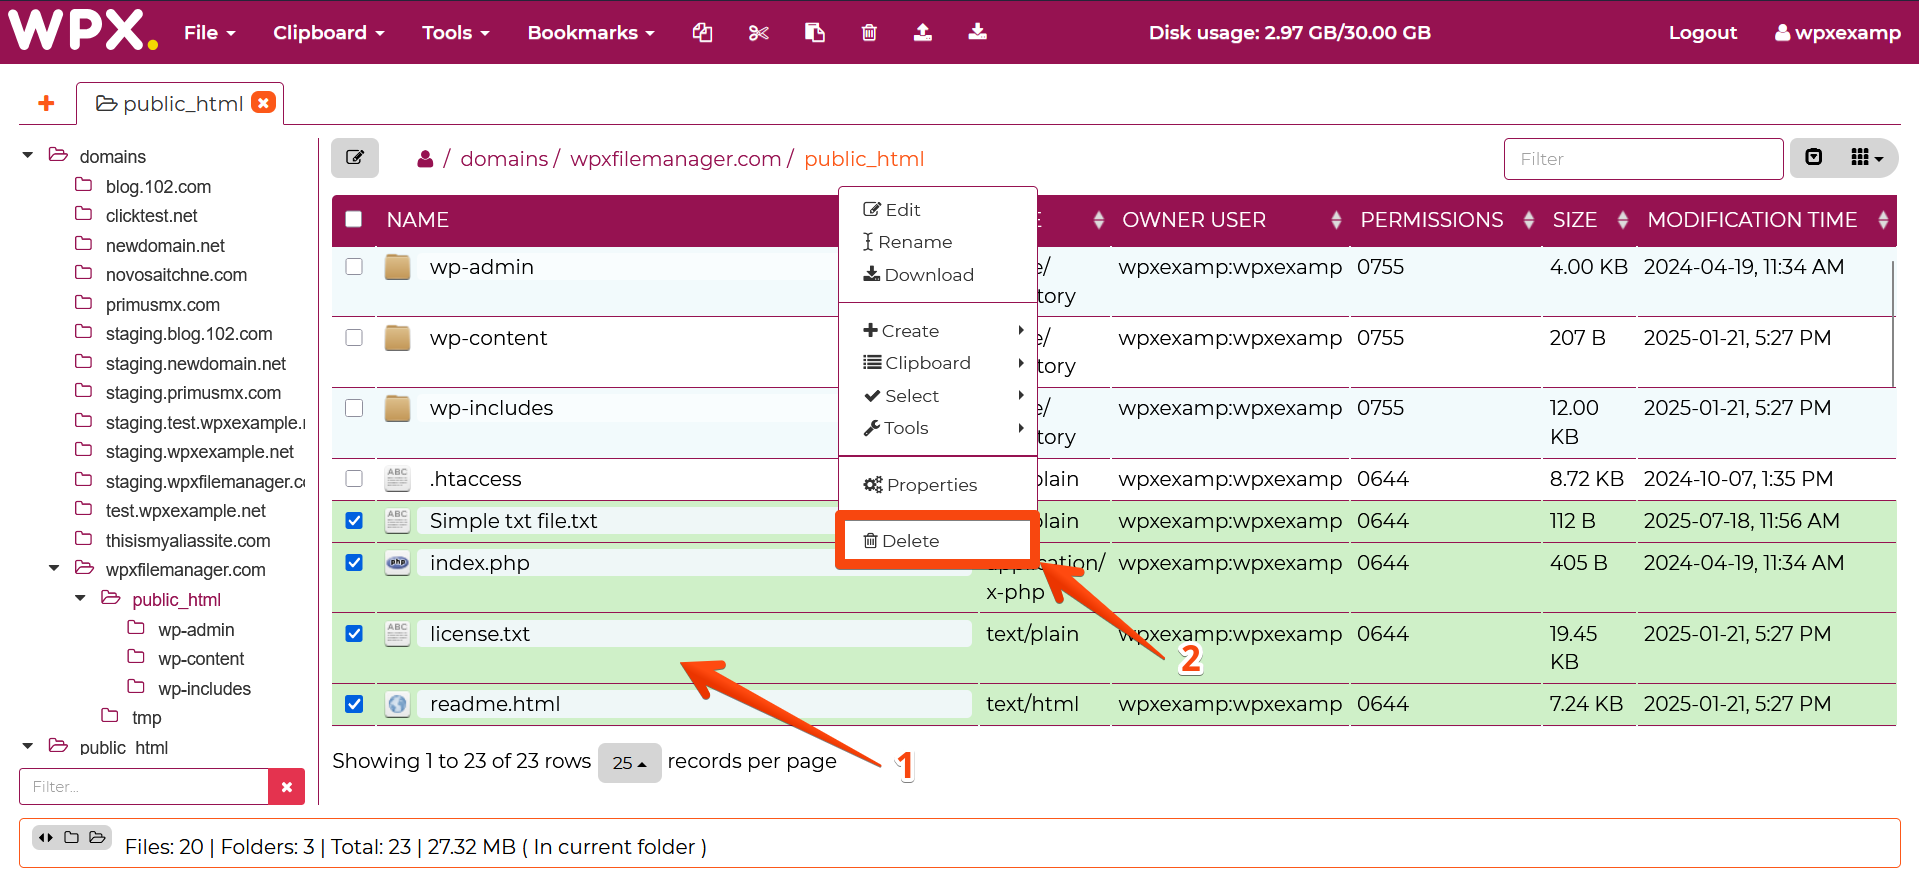The height and width of the screenshot is (875, 1919).
Task: Check the wp-content row checkbox
Action: pos(354,338)
